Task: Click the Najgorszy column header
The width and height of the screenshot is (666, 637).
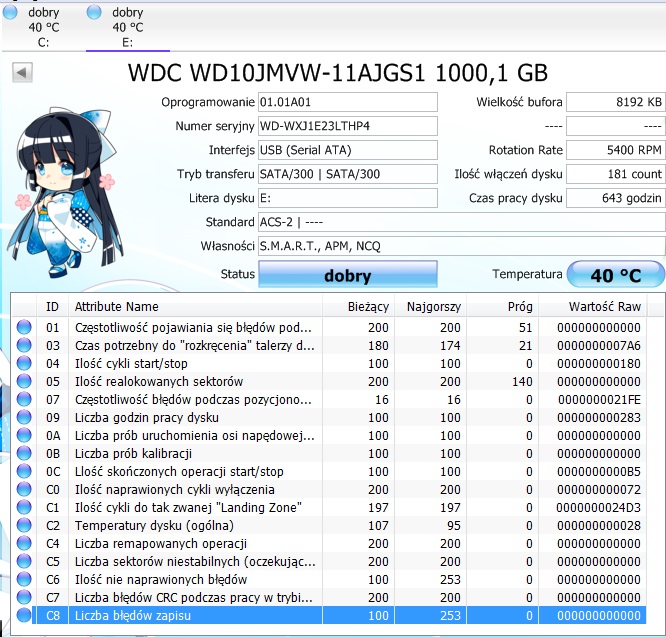Action: pos(431,307)
